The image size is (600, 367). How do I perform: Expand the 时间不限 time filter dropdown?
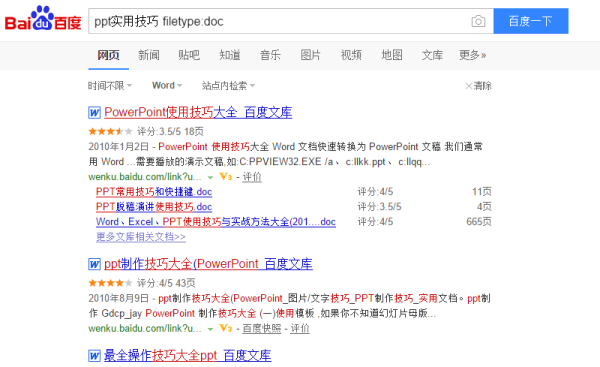coord(110,86)
